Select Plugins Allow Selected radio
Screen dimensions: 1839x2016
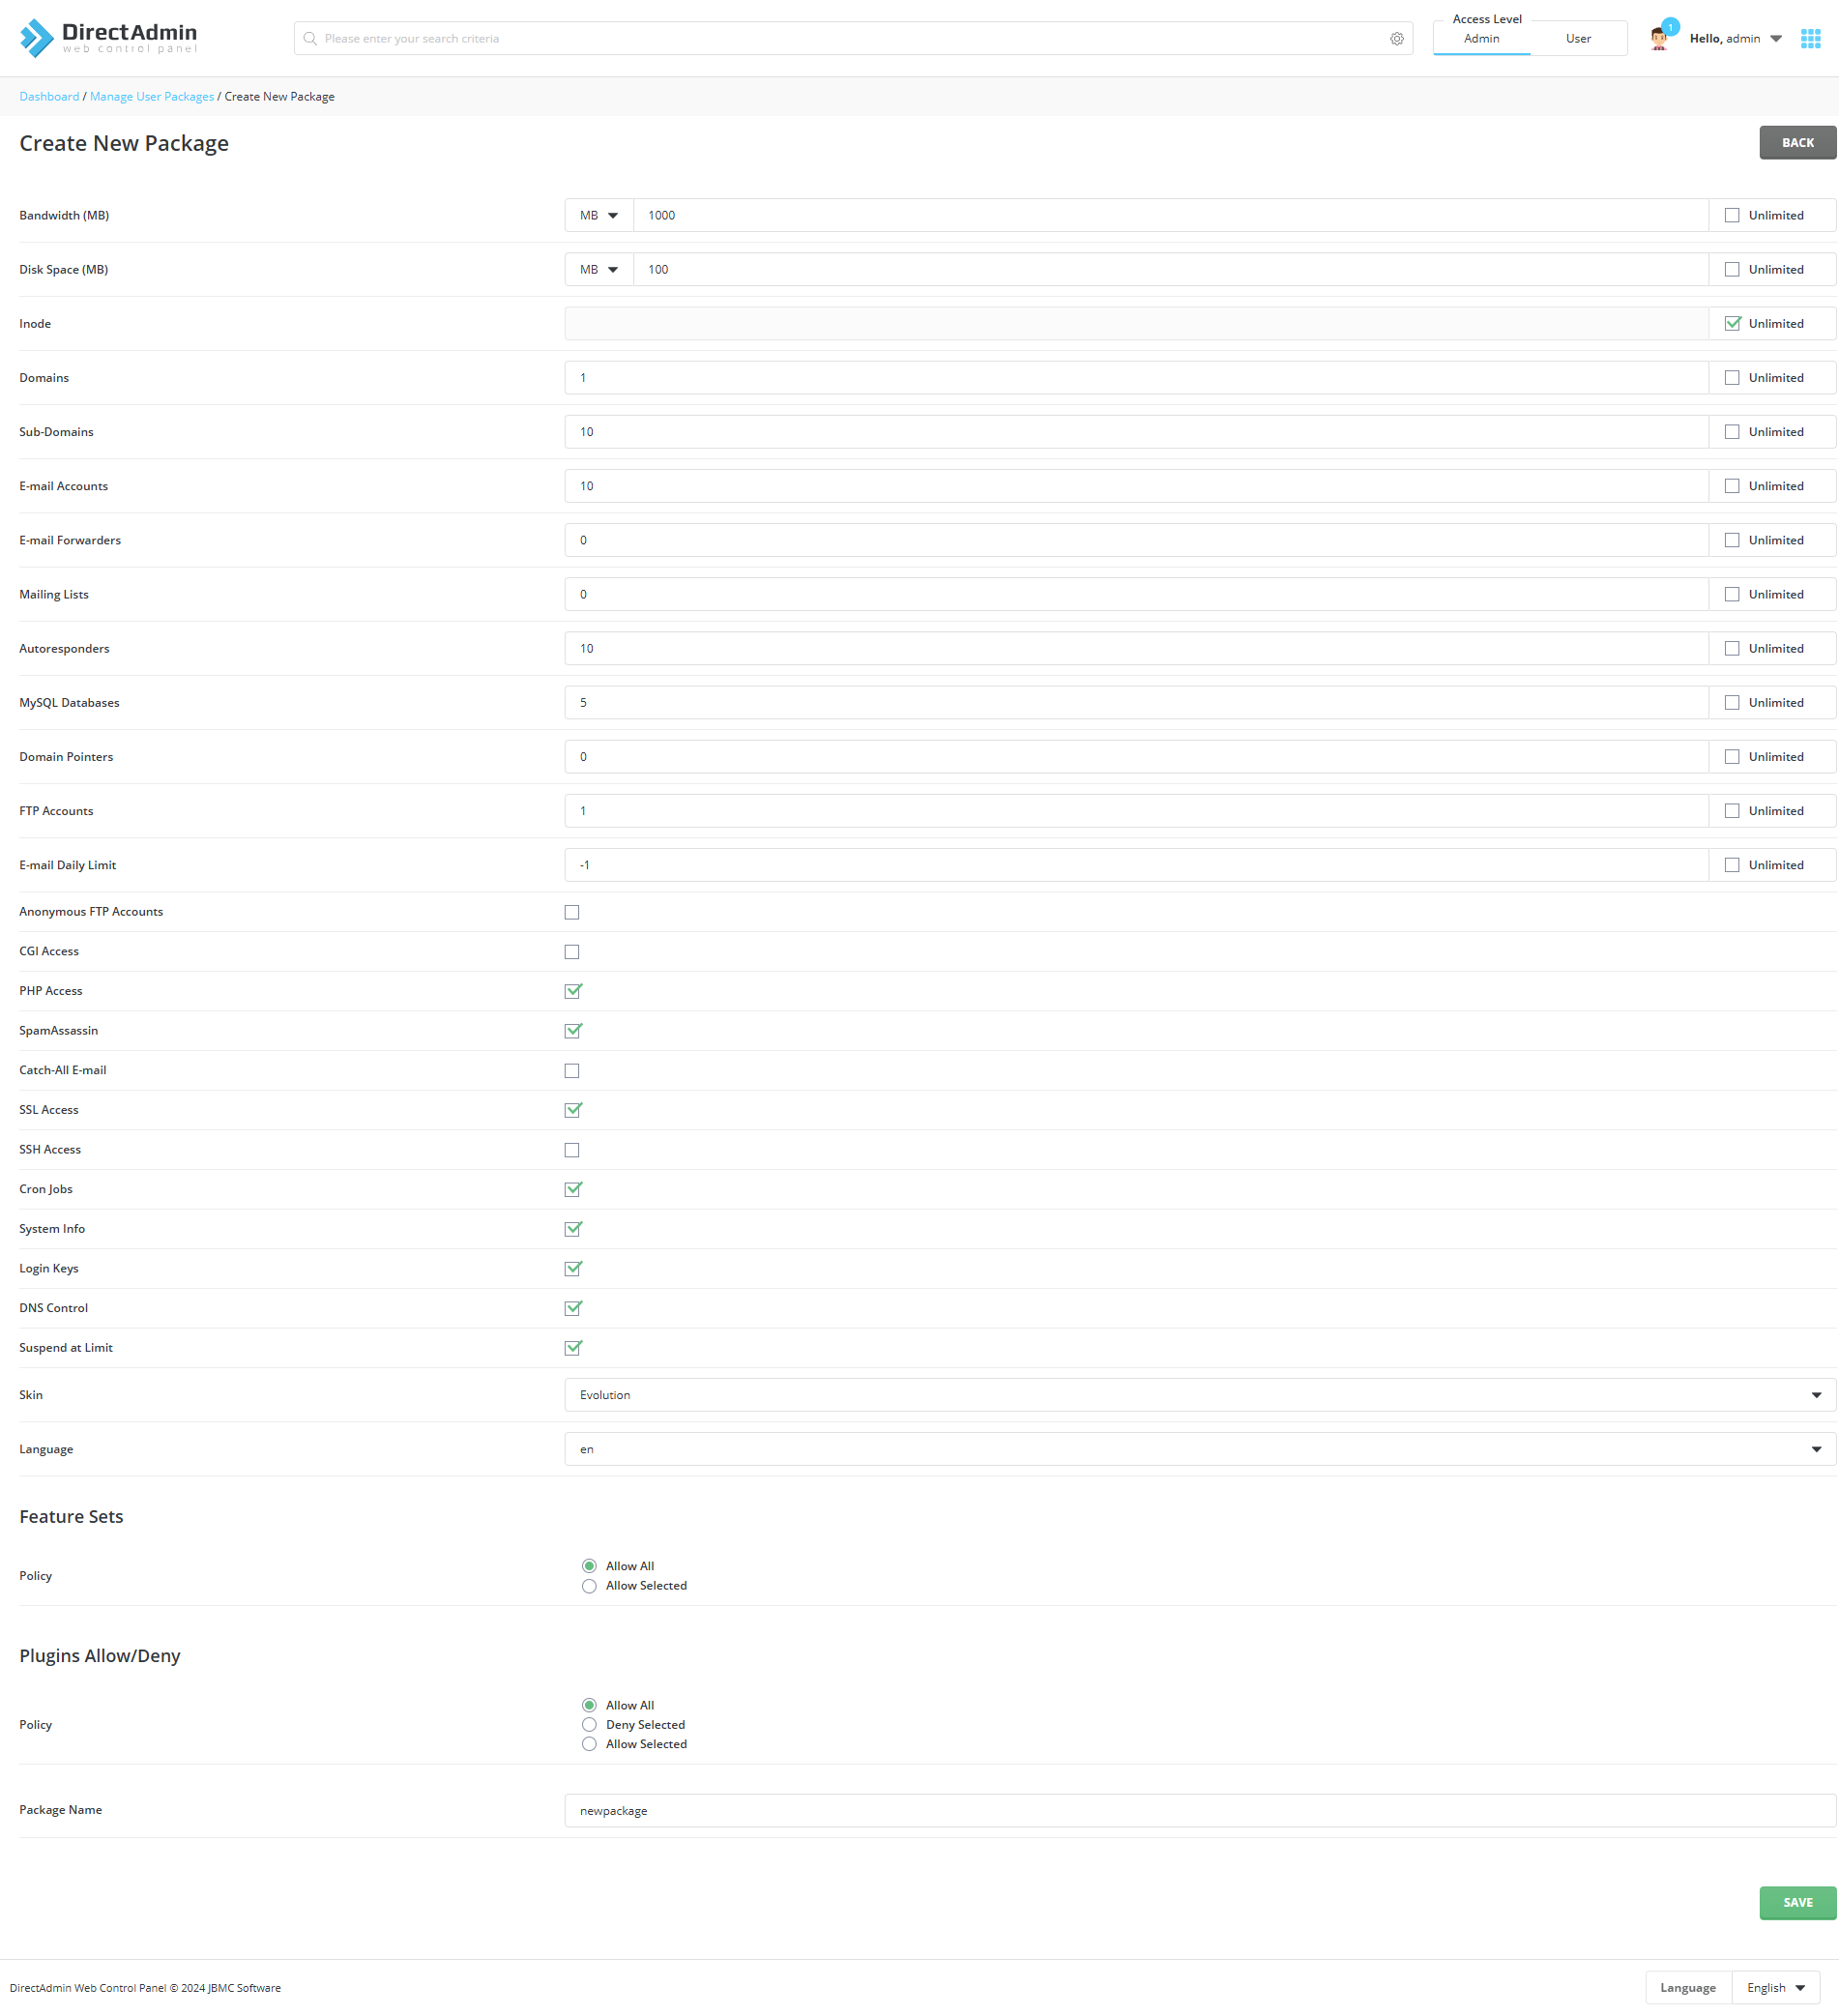point(589,1743)
